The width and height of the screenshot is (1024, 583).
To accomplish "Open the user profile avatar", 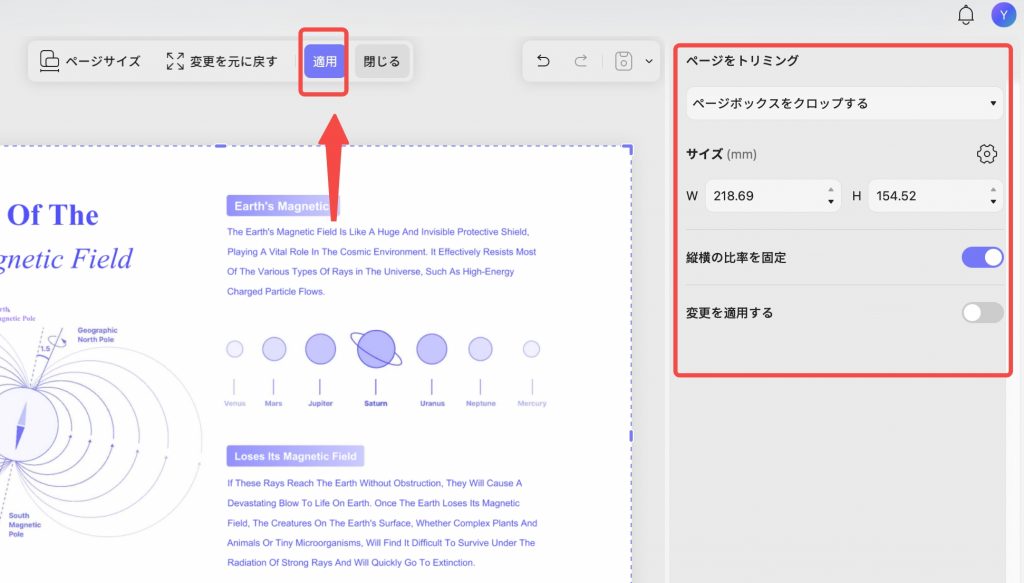I will click(1003, 14).
